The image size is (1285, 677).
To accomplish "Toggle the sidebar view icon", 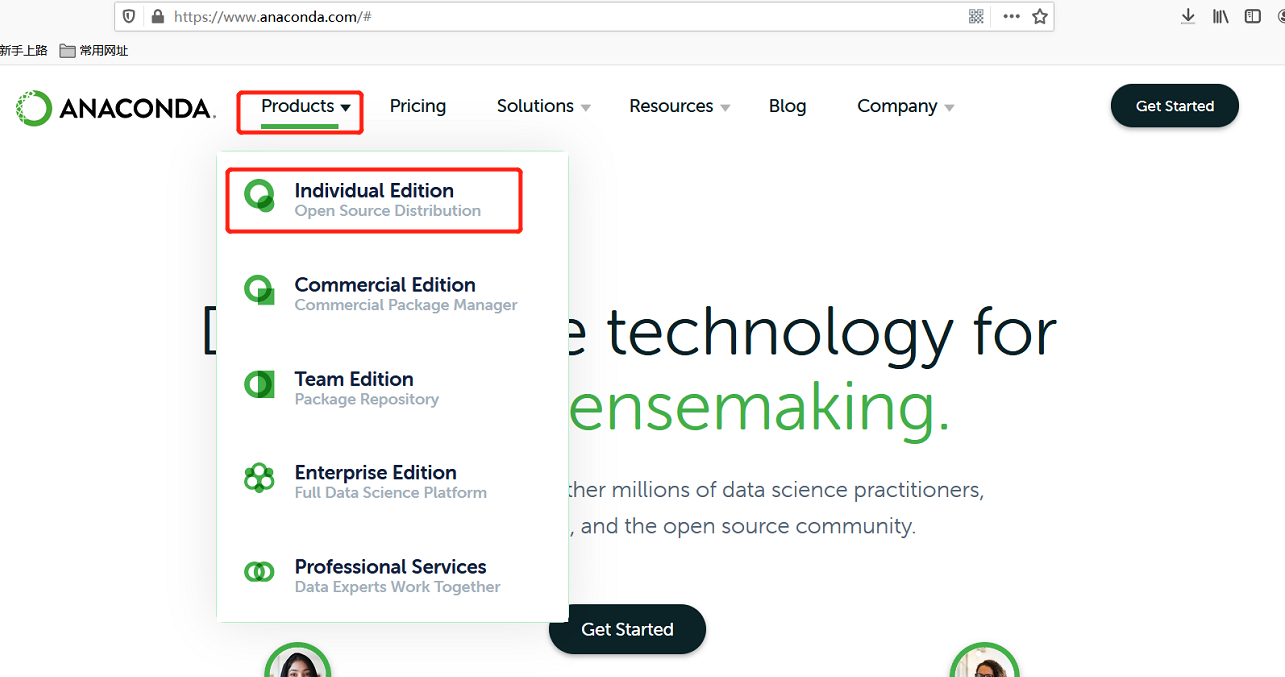I will point(1253,16).
